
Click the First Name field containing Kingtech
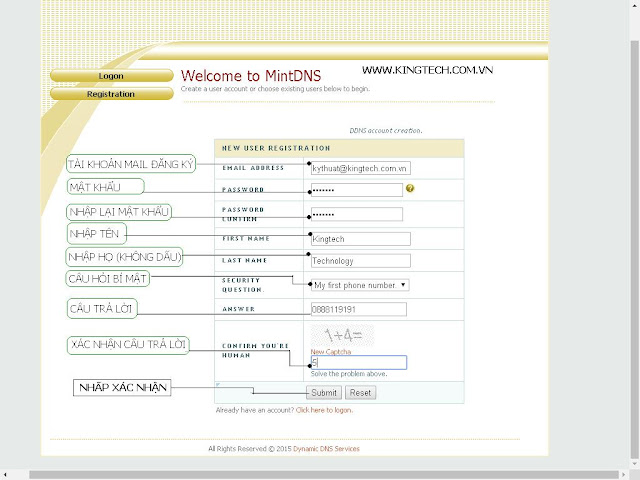[360, 239]
